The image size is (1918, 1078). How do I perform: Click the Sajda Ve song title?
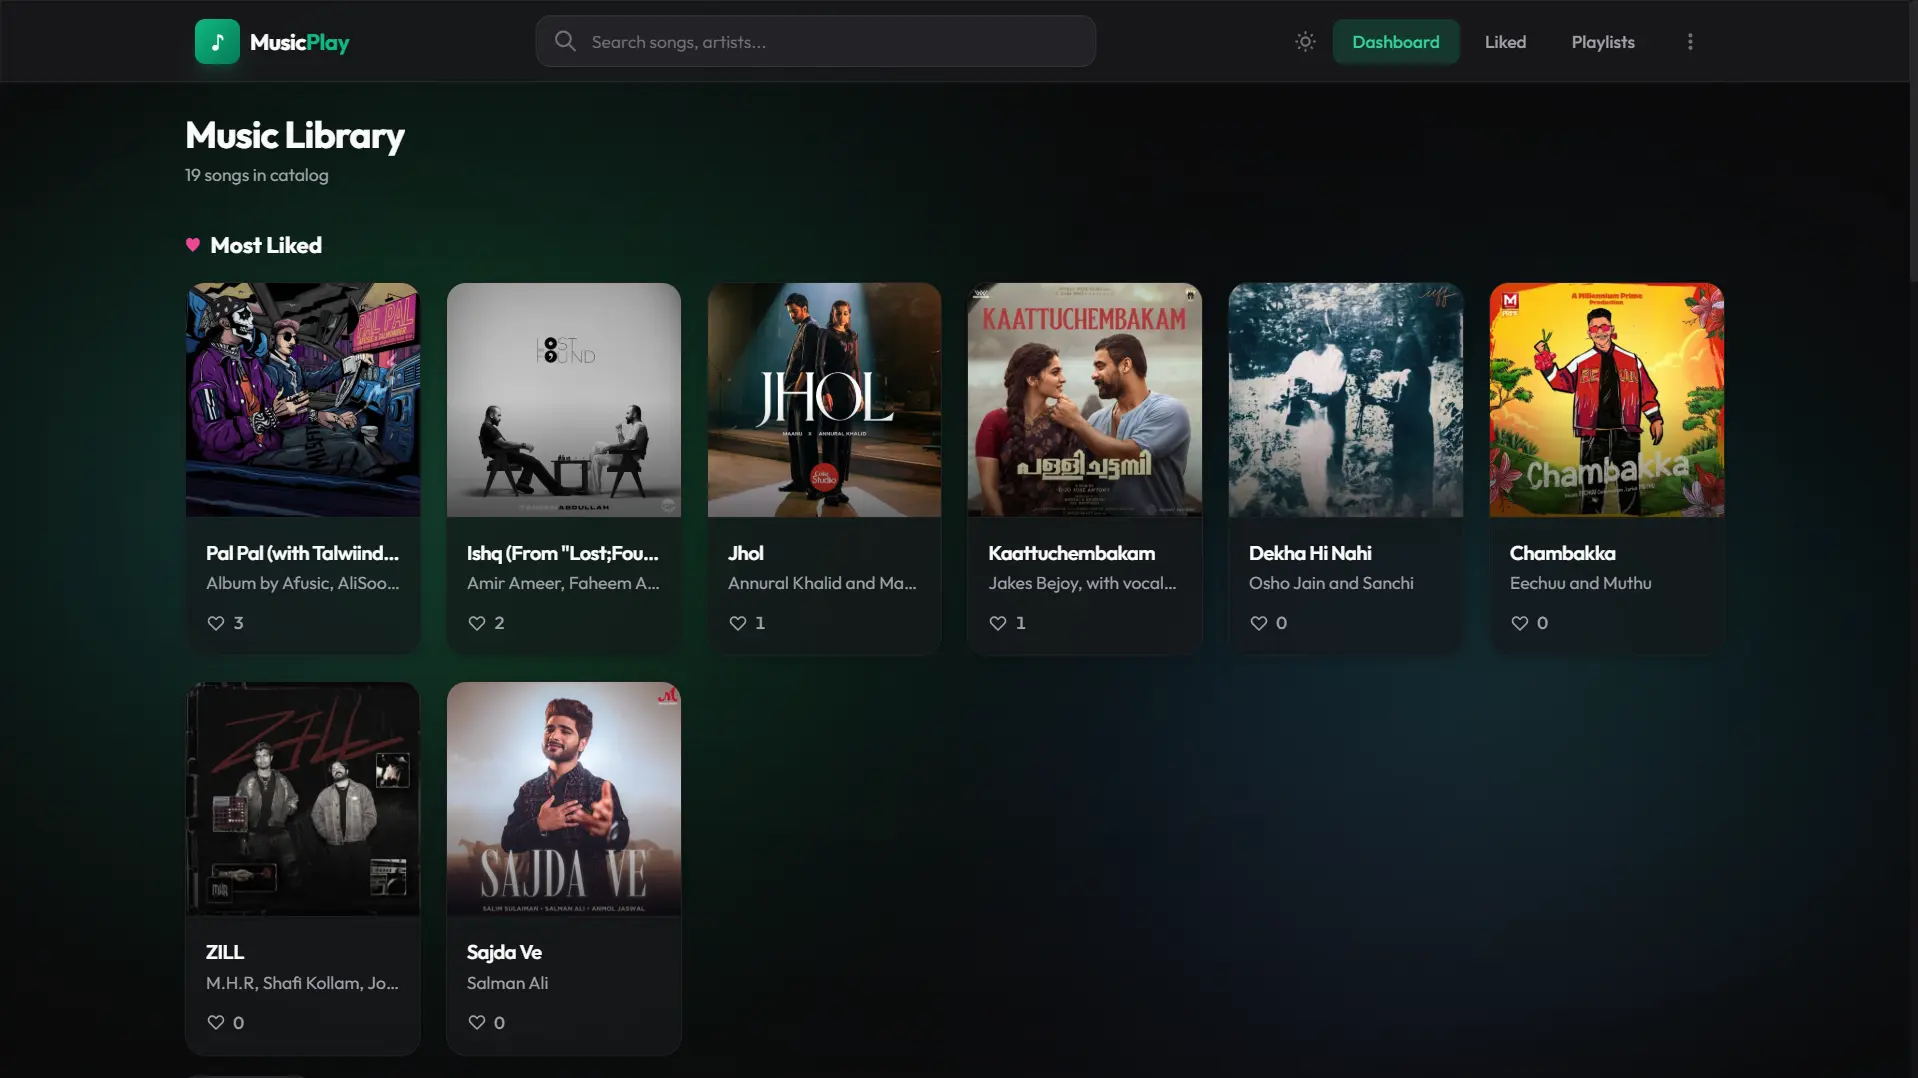[504, 952]
